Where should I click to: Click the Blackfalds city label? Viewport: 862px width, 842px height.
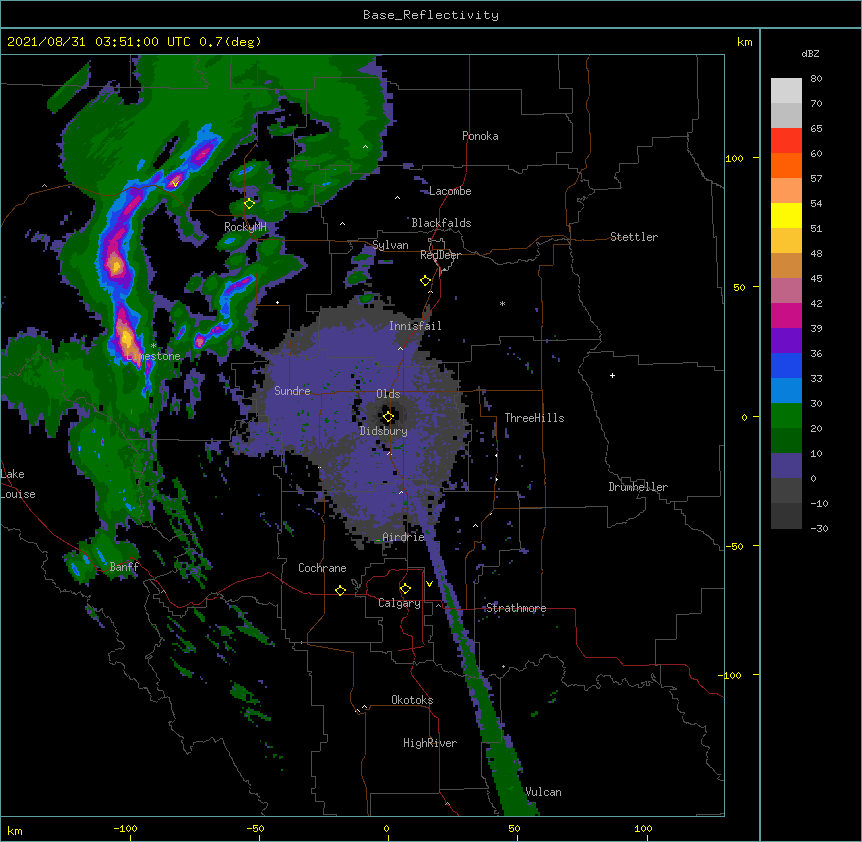click(x=441, y=223)
